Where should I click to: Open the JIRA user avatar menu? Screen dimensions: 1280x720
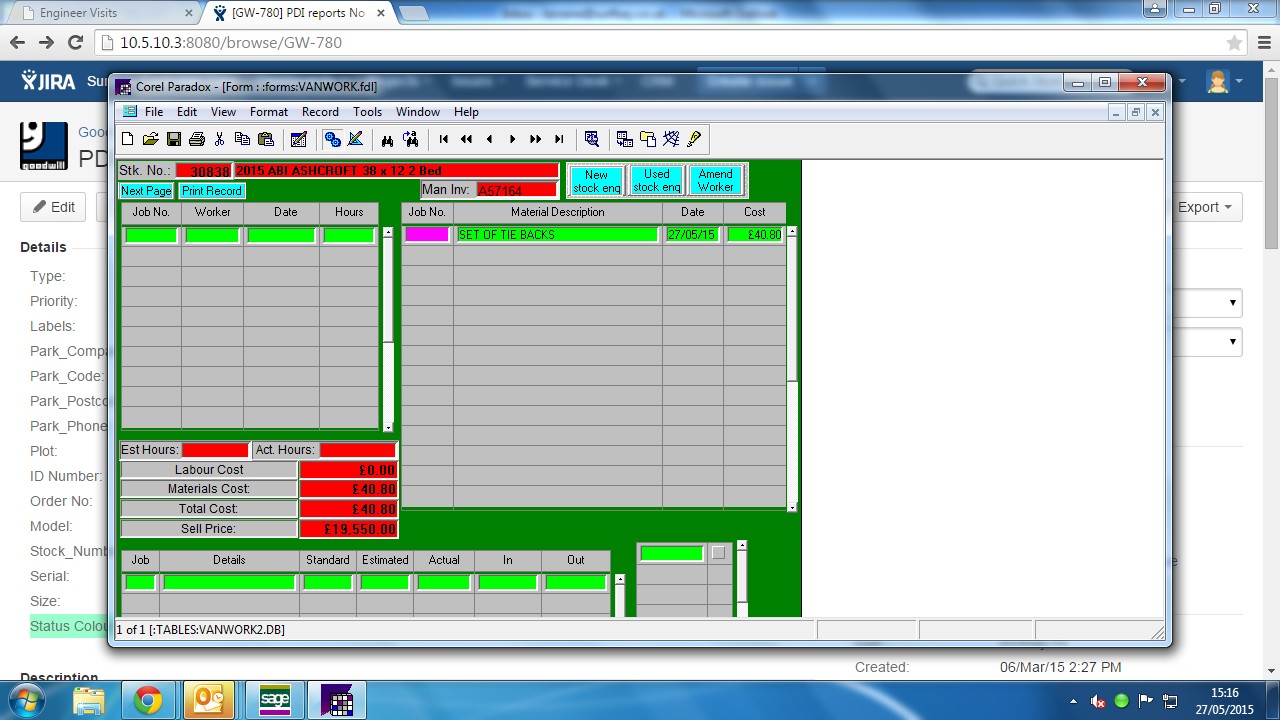(x=1224, y=82)
